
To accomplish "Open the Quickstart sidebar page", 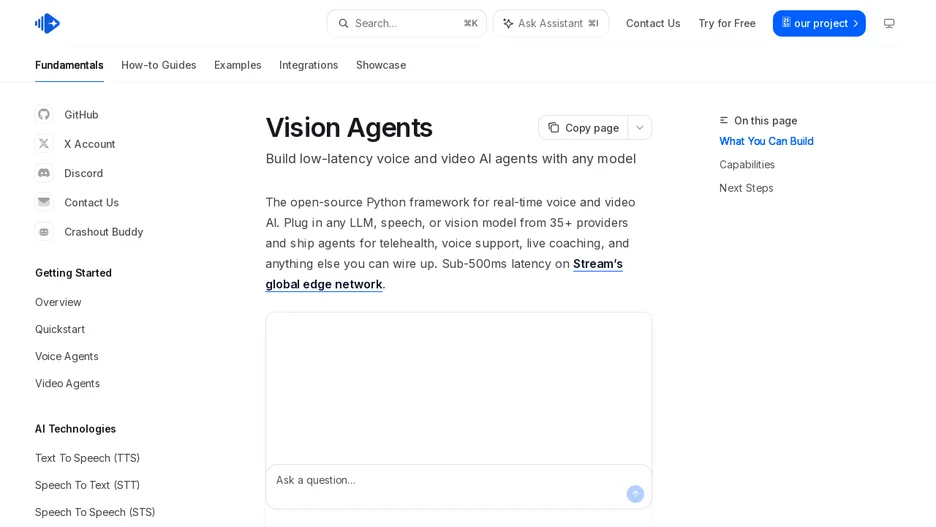I will [60, 329].
